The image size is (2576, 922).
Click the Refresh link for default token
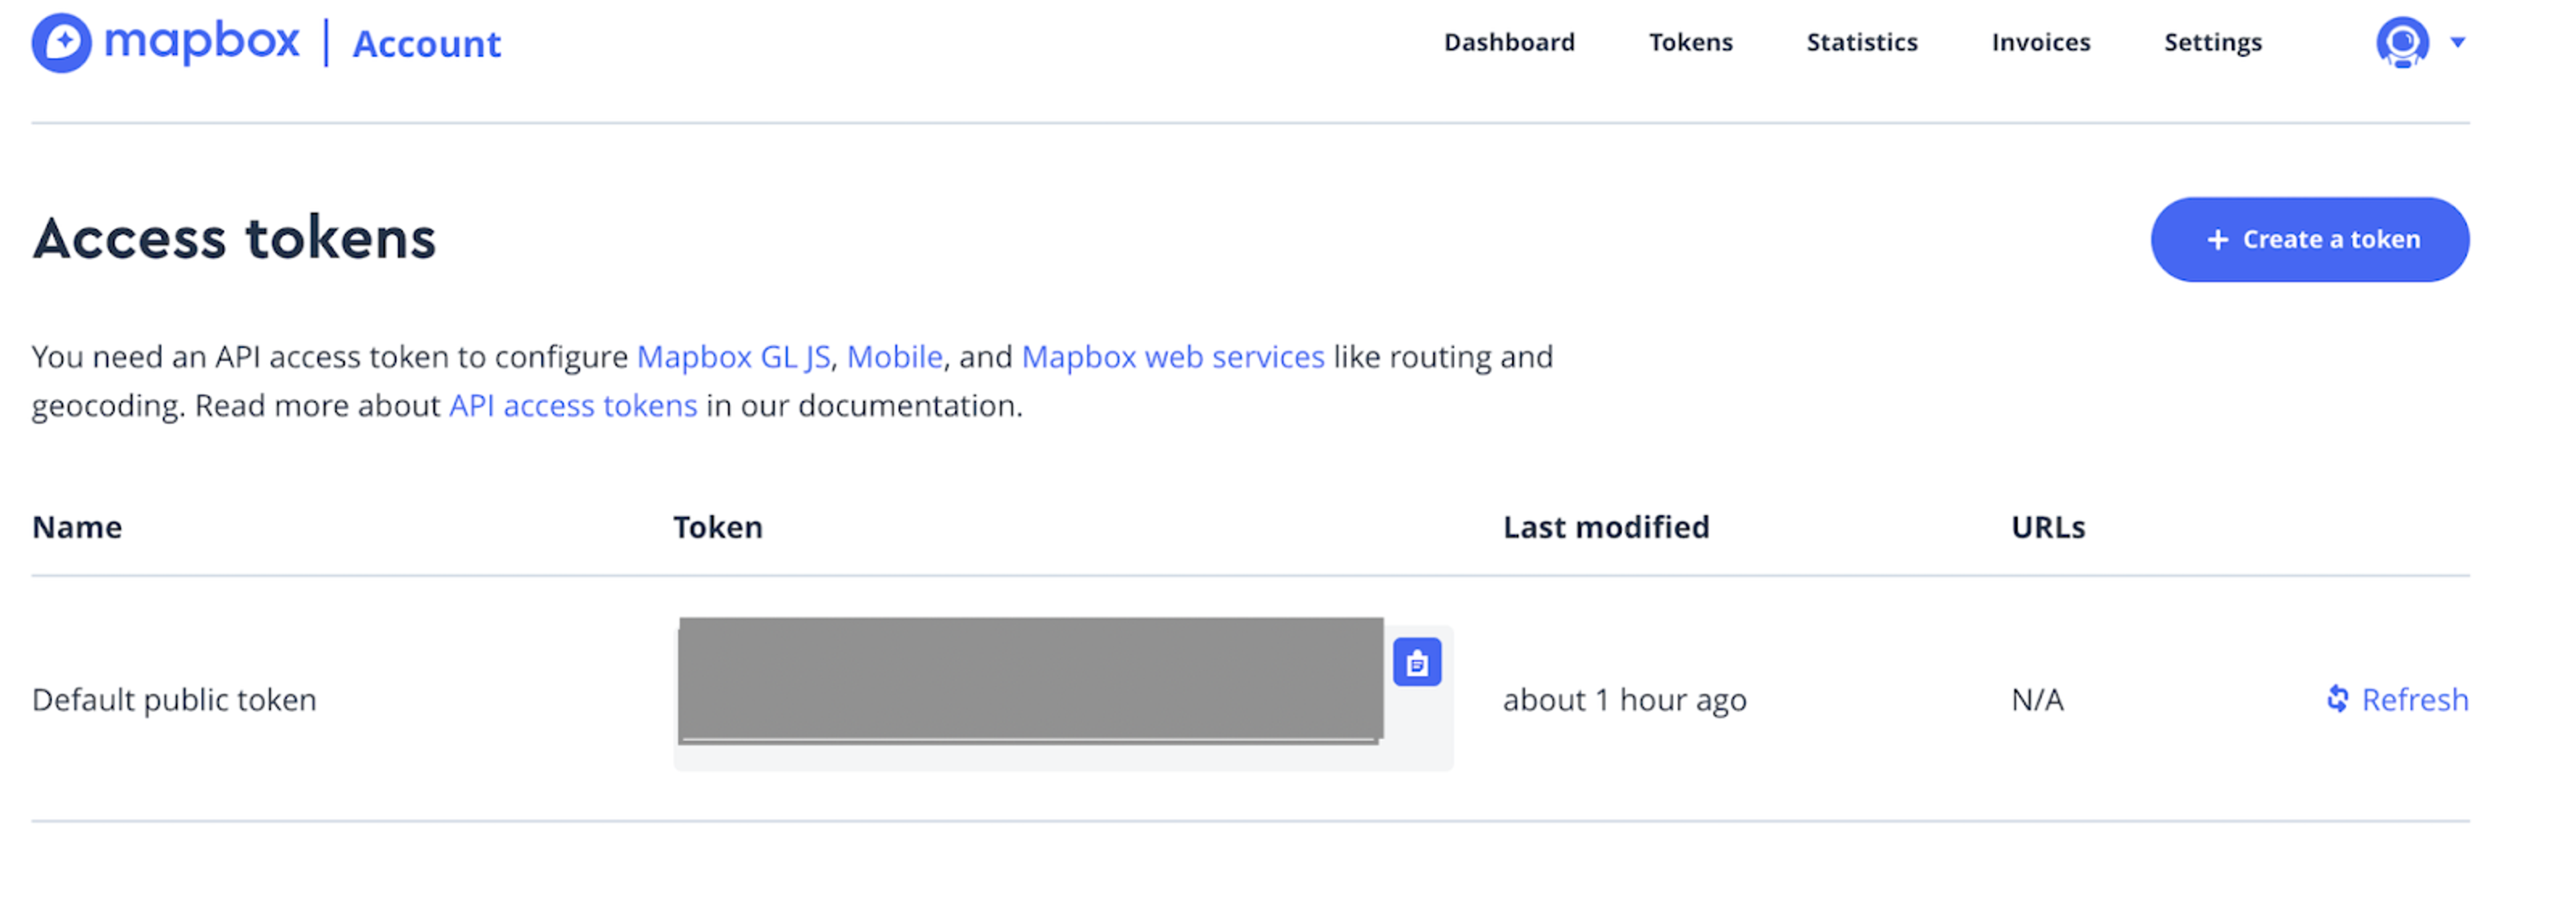point(2414,699)
